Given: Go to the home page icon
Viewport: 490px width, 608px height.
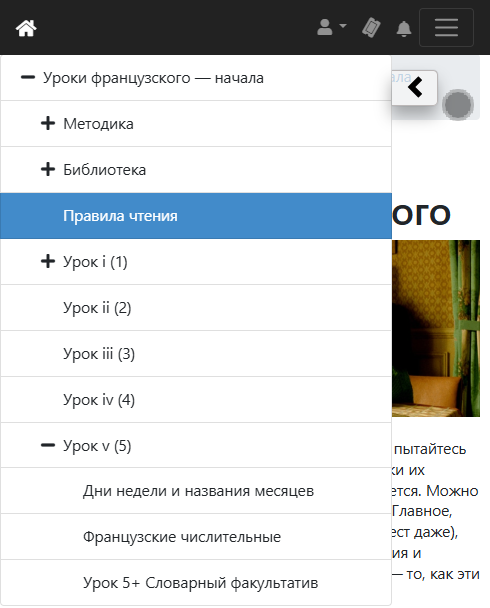Looking at the screenshot, I should click(26, 28).
